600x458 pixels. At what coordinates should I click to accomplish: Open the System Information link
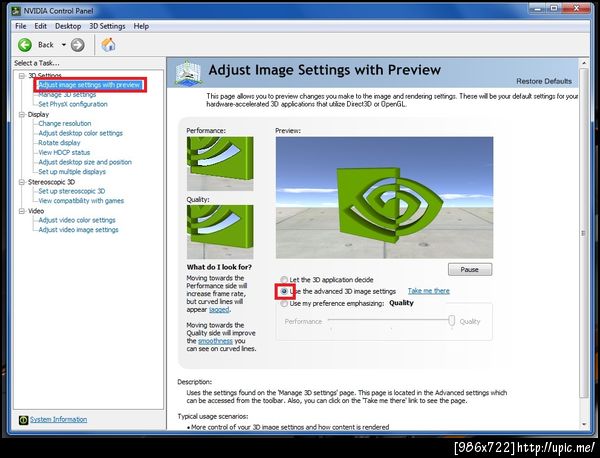(x=59, y=419)
